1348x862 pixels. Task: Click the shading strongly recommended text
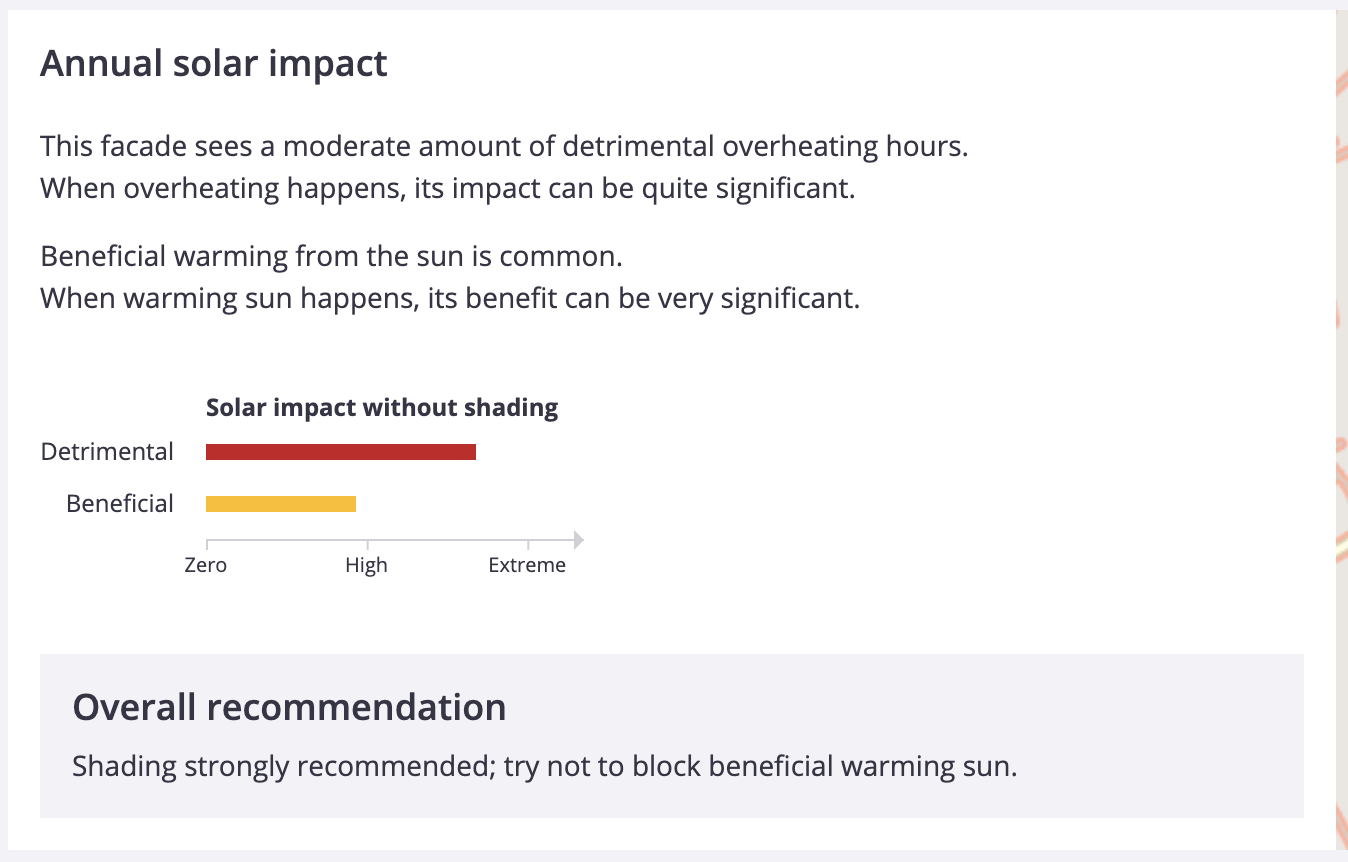pyautogui.click(x=545, y=767)
